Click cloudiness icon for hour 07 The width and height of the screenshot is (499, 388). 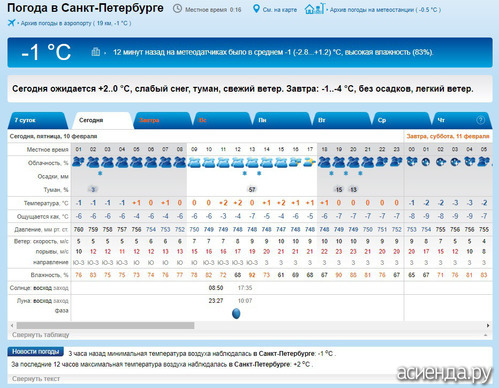click(x=165, y=163)
